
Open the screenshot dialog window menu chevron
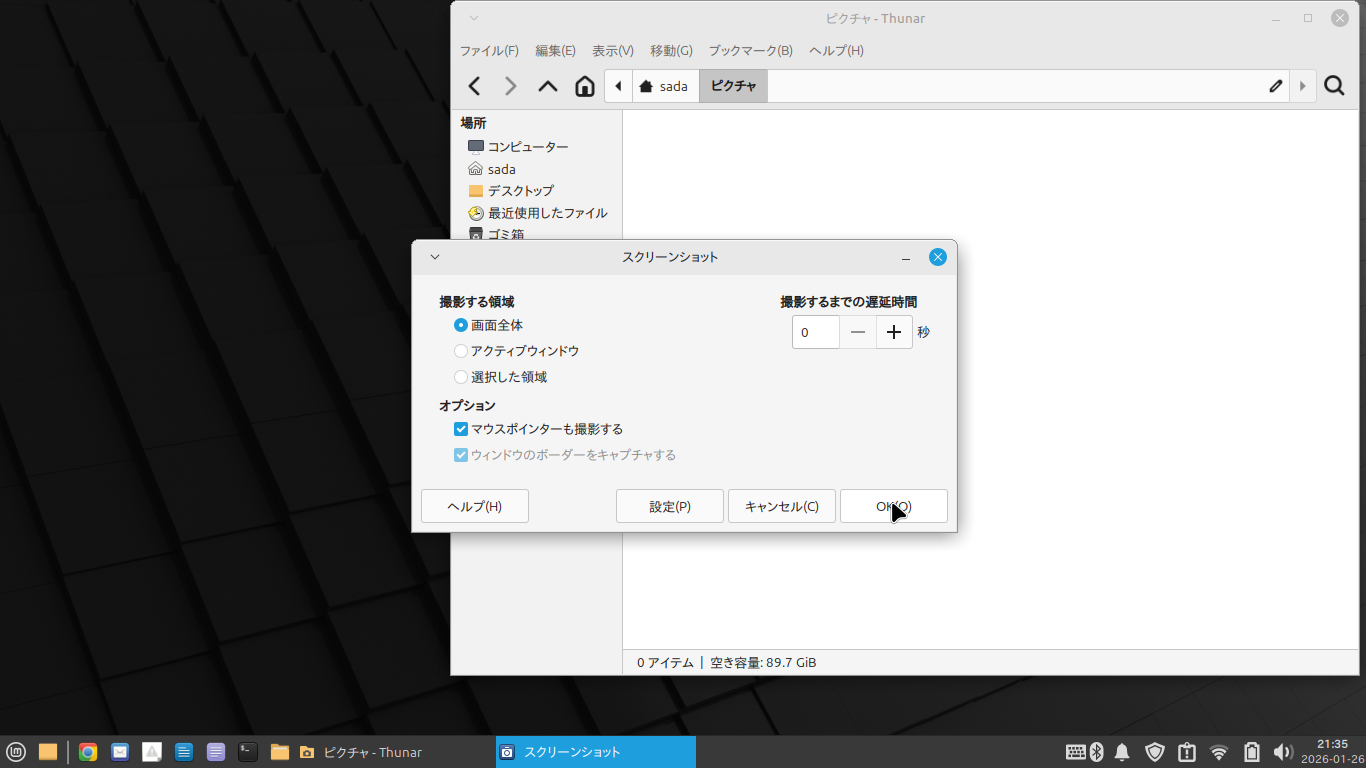tap(435, 257)
